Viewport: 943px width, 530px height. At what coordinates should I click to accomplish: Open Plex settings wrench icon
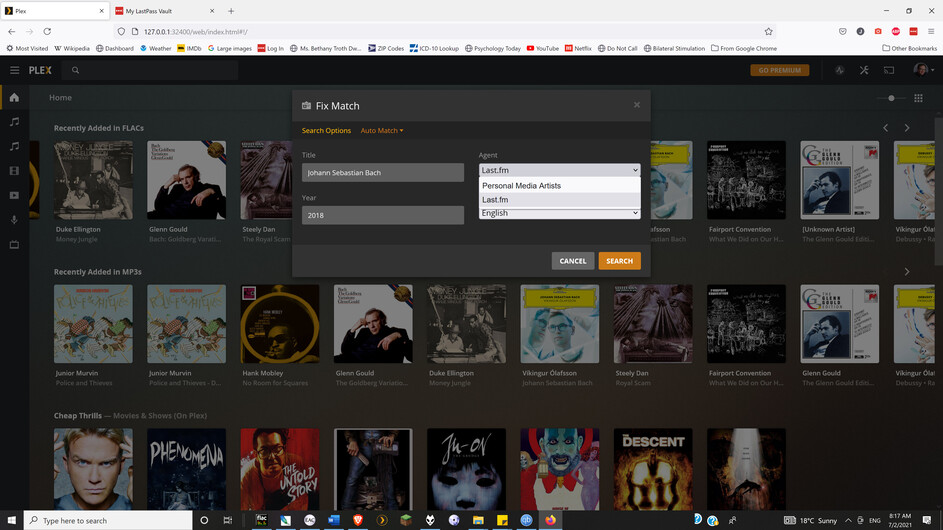click(x=864, y=70)
